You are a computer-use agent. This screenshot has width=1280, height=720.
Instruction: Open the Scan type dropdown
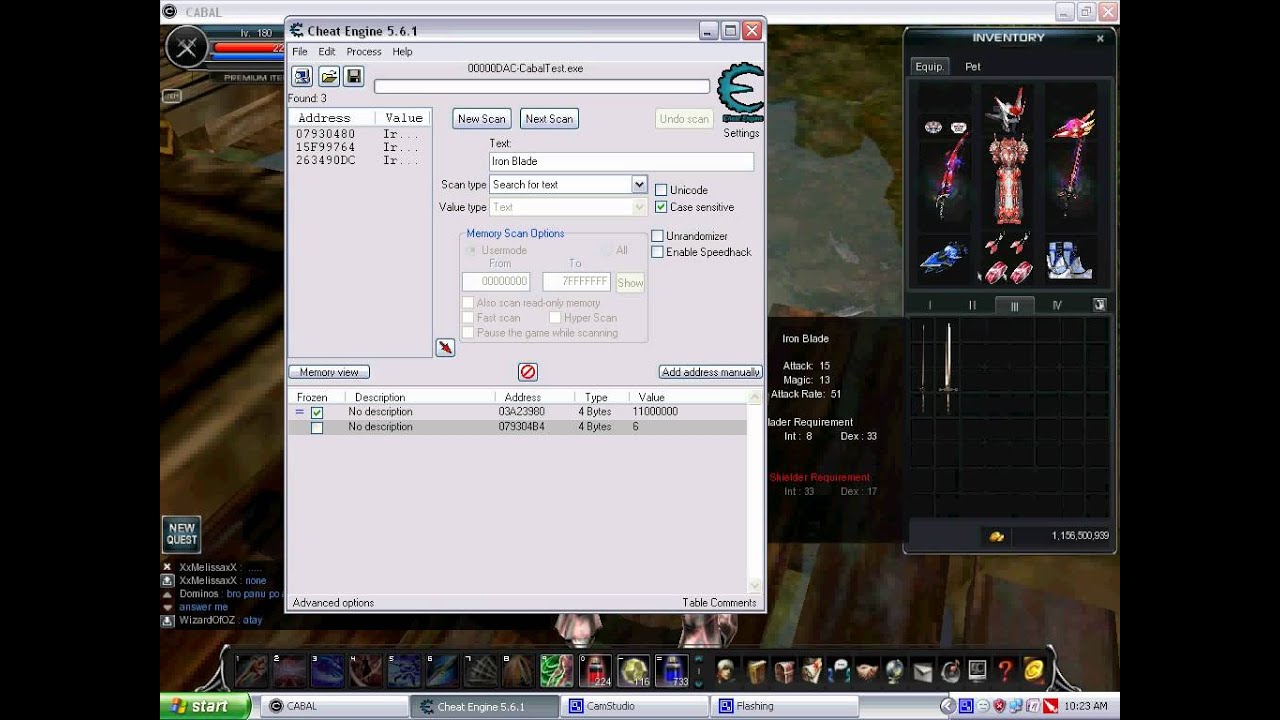point(639,184)
